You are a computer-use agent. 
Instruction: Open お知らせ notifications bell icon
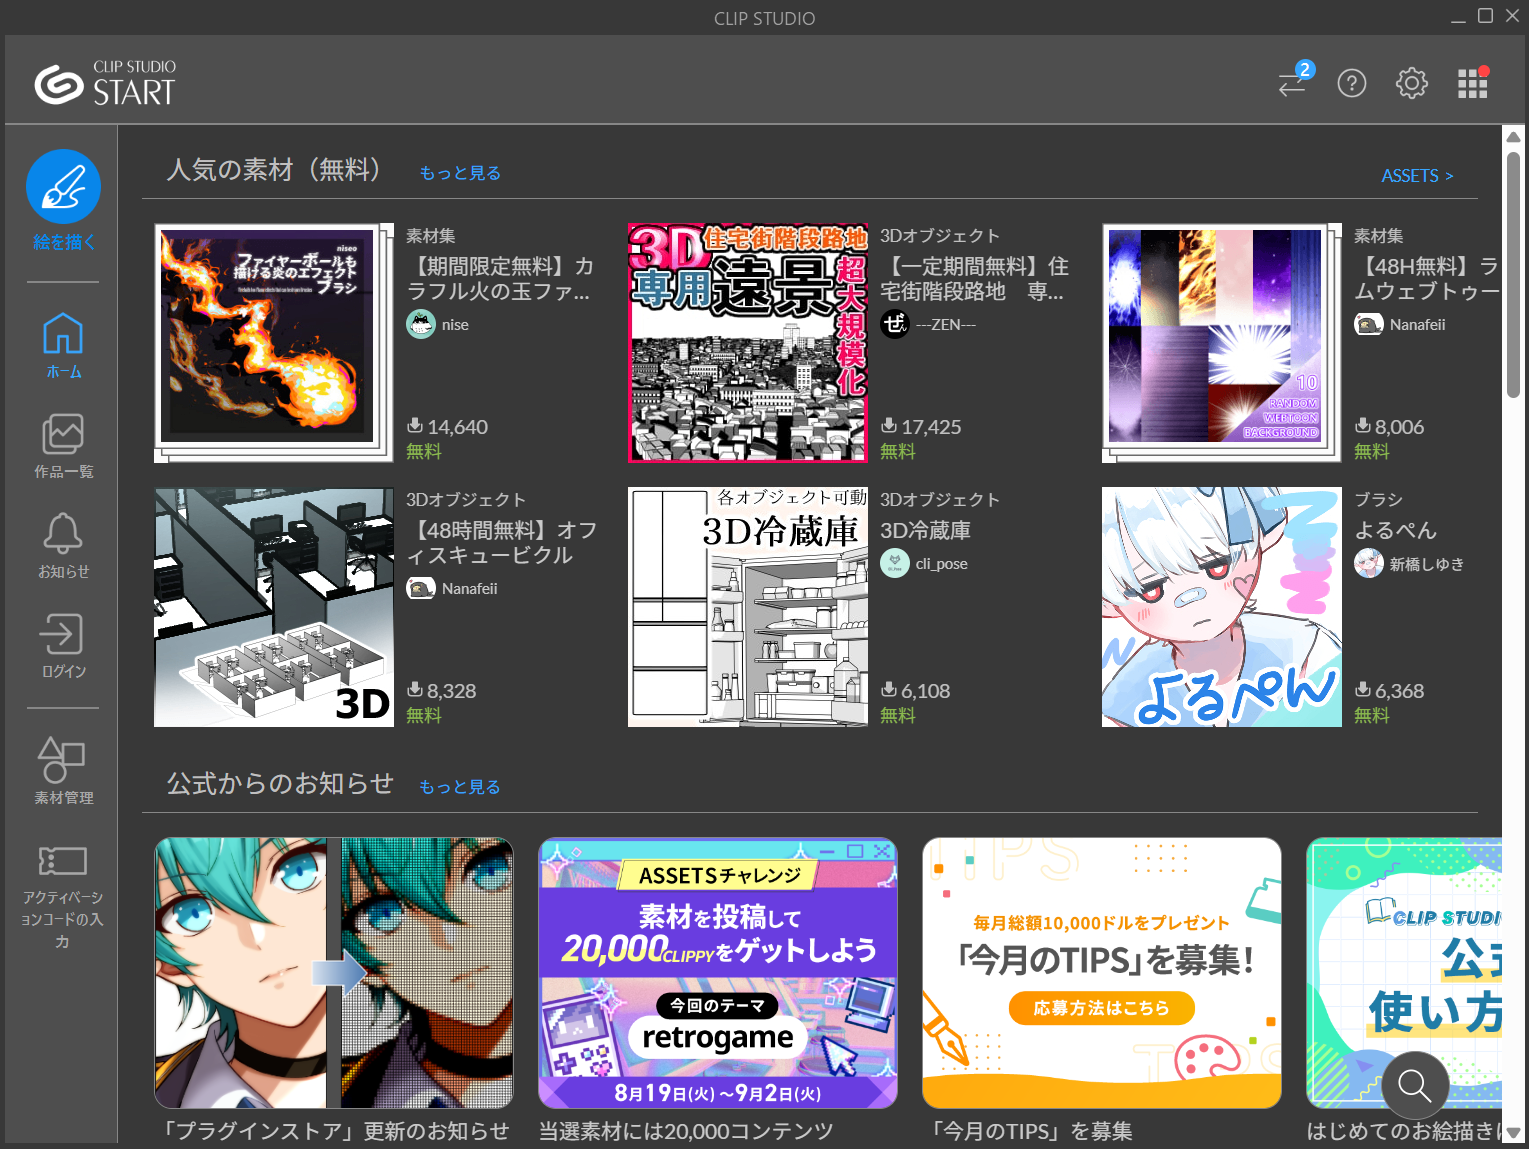[x=63, y=533]
